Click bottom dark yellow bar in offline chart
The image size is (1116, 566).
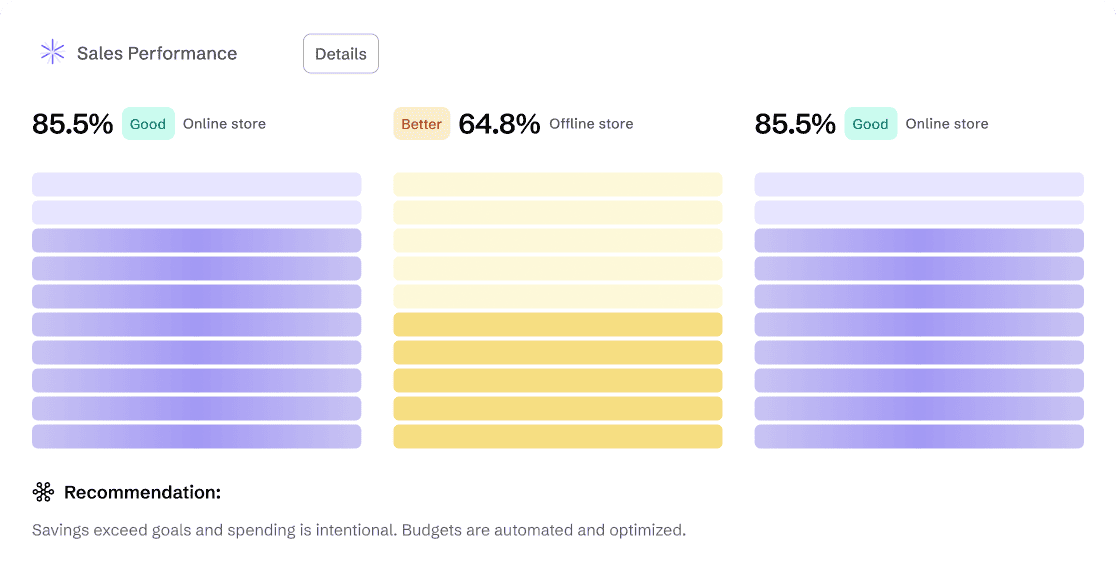pyautogui.click(x=557, y=436)
